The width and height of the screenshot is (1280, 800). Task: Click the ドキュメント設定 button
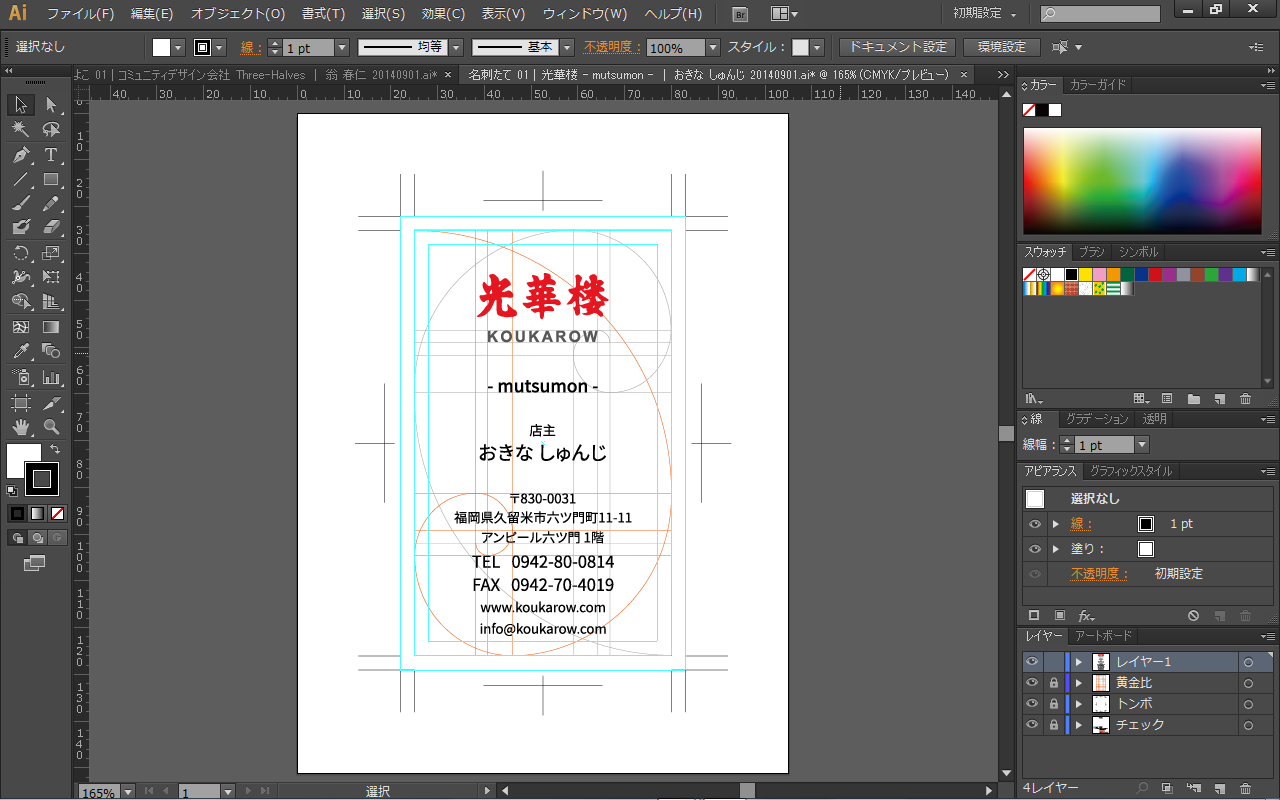coord(897,47)
